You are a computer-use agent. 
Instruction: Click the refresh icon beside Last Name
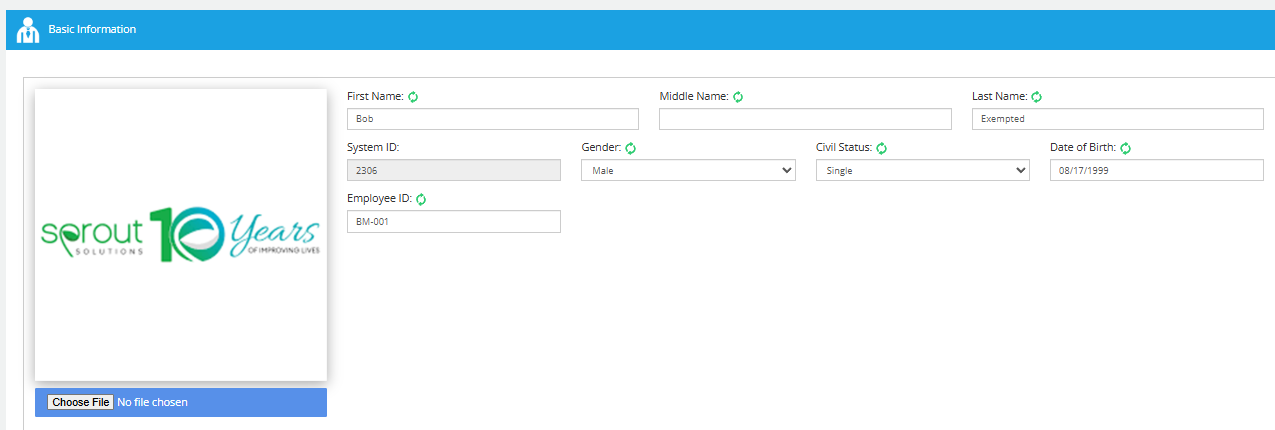[1037, 97]
